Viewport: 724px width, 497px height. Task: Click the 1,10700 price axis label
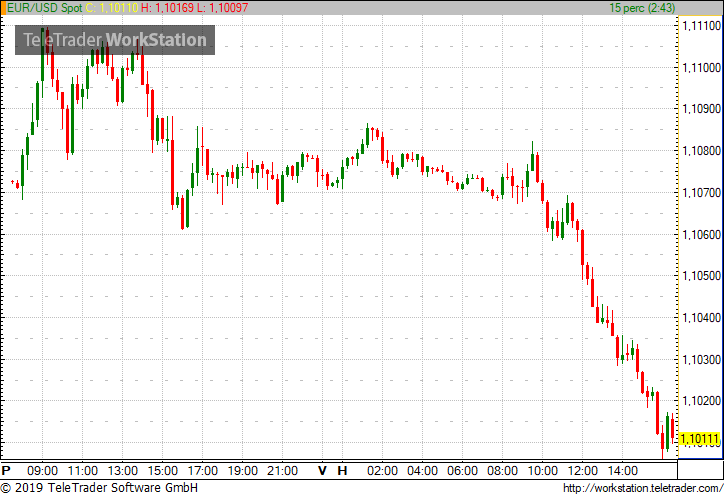point(701,193)
